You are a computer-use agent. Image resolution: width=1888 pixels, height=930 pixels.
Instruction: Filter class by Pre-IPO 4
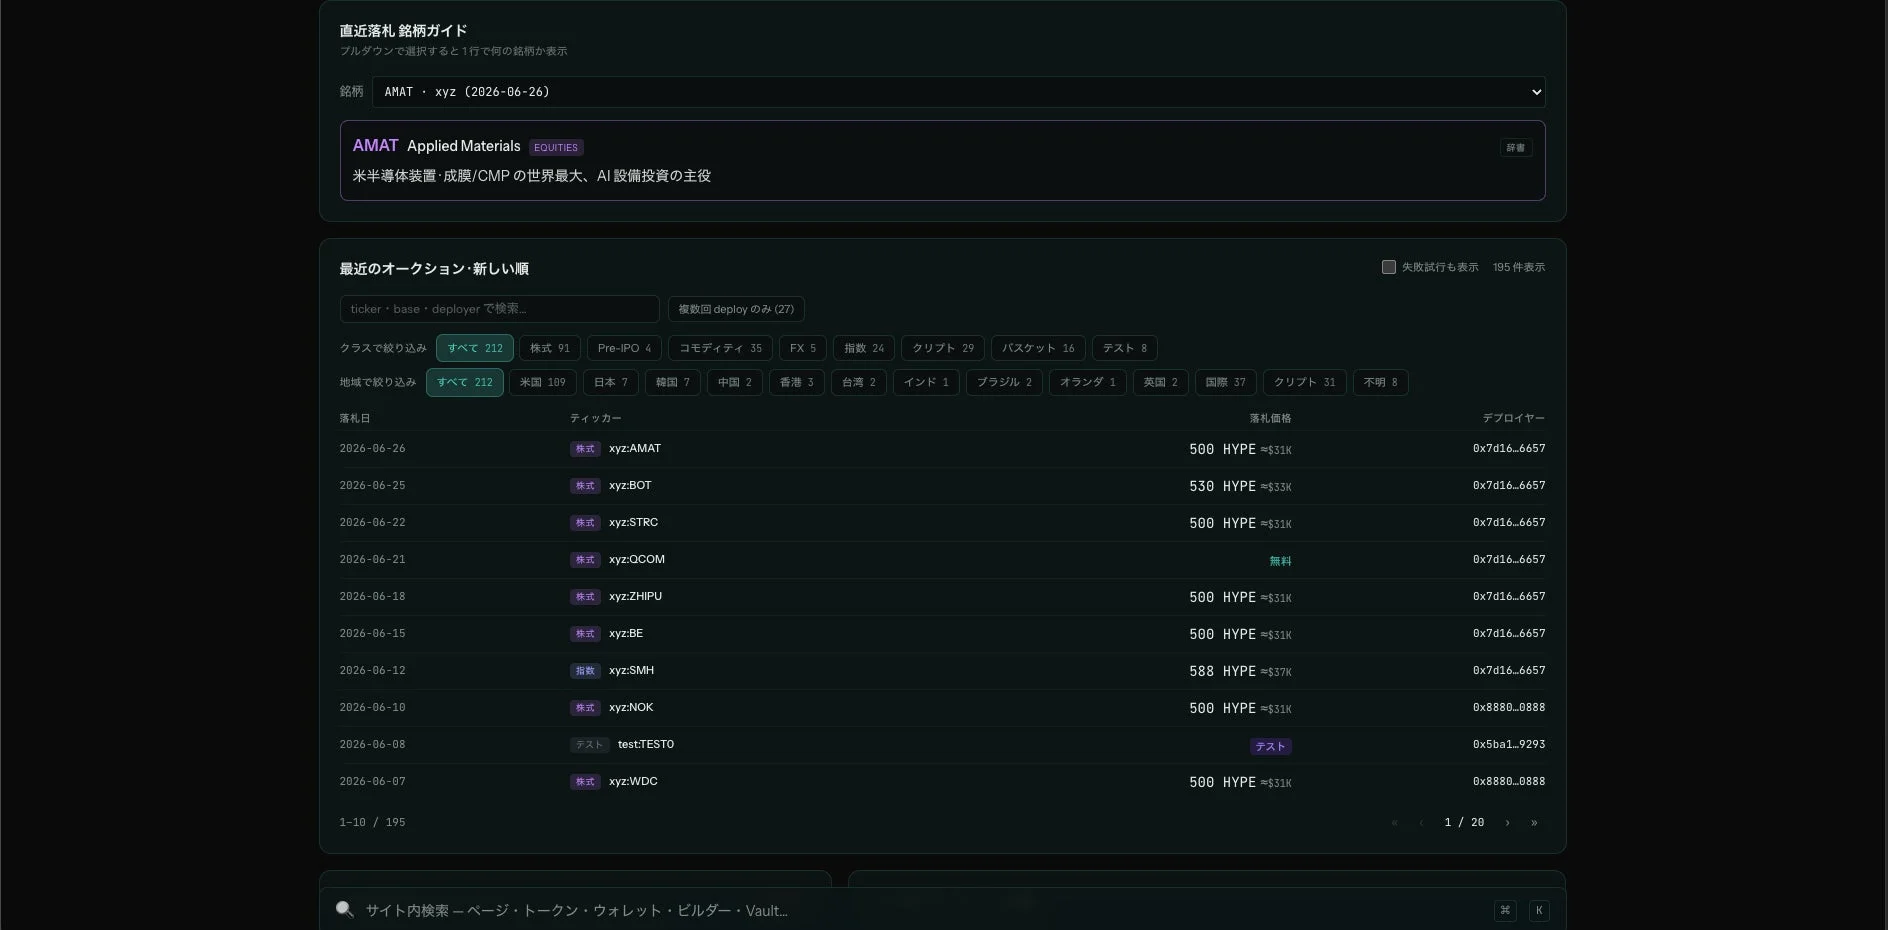point(624,348)
